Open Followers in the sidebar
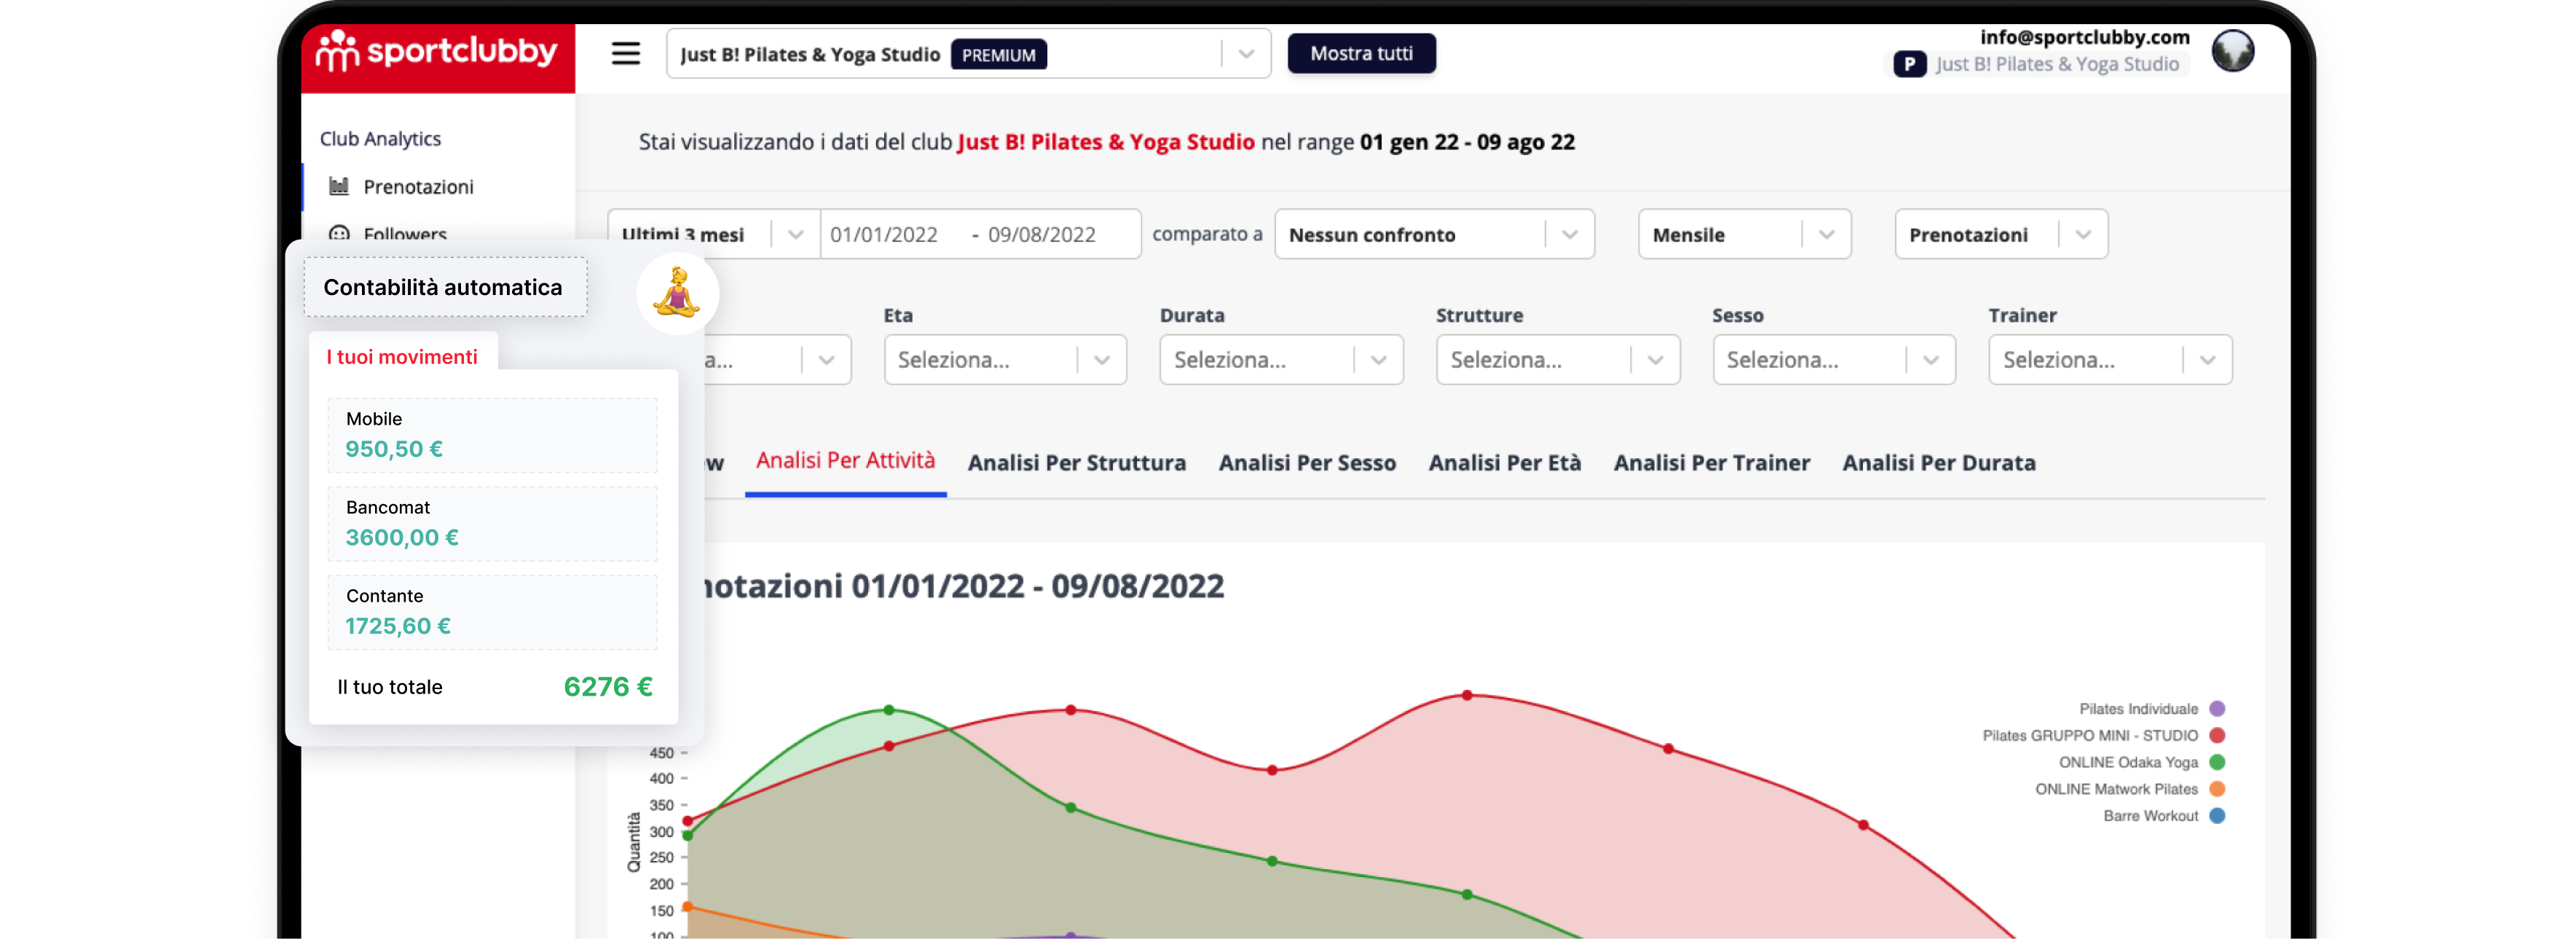The image size is (2576, 939). [404, 234]
